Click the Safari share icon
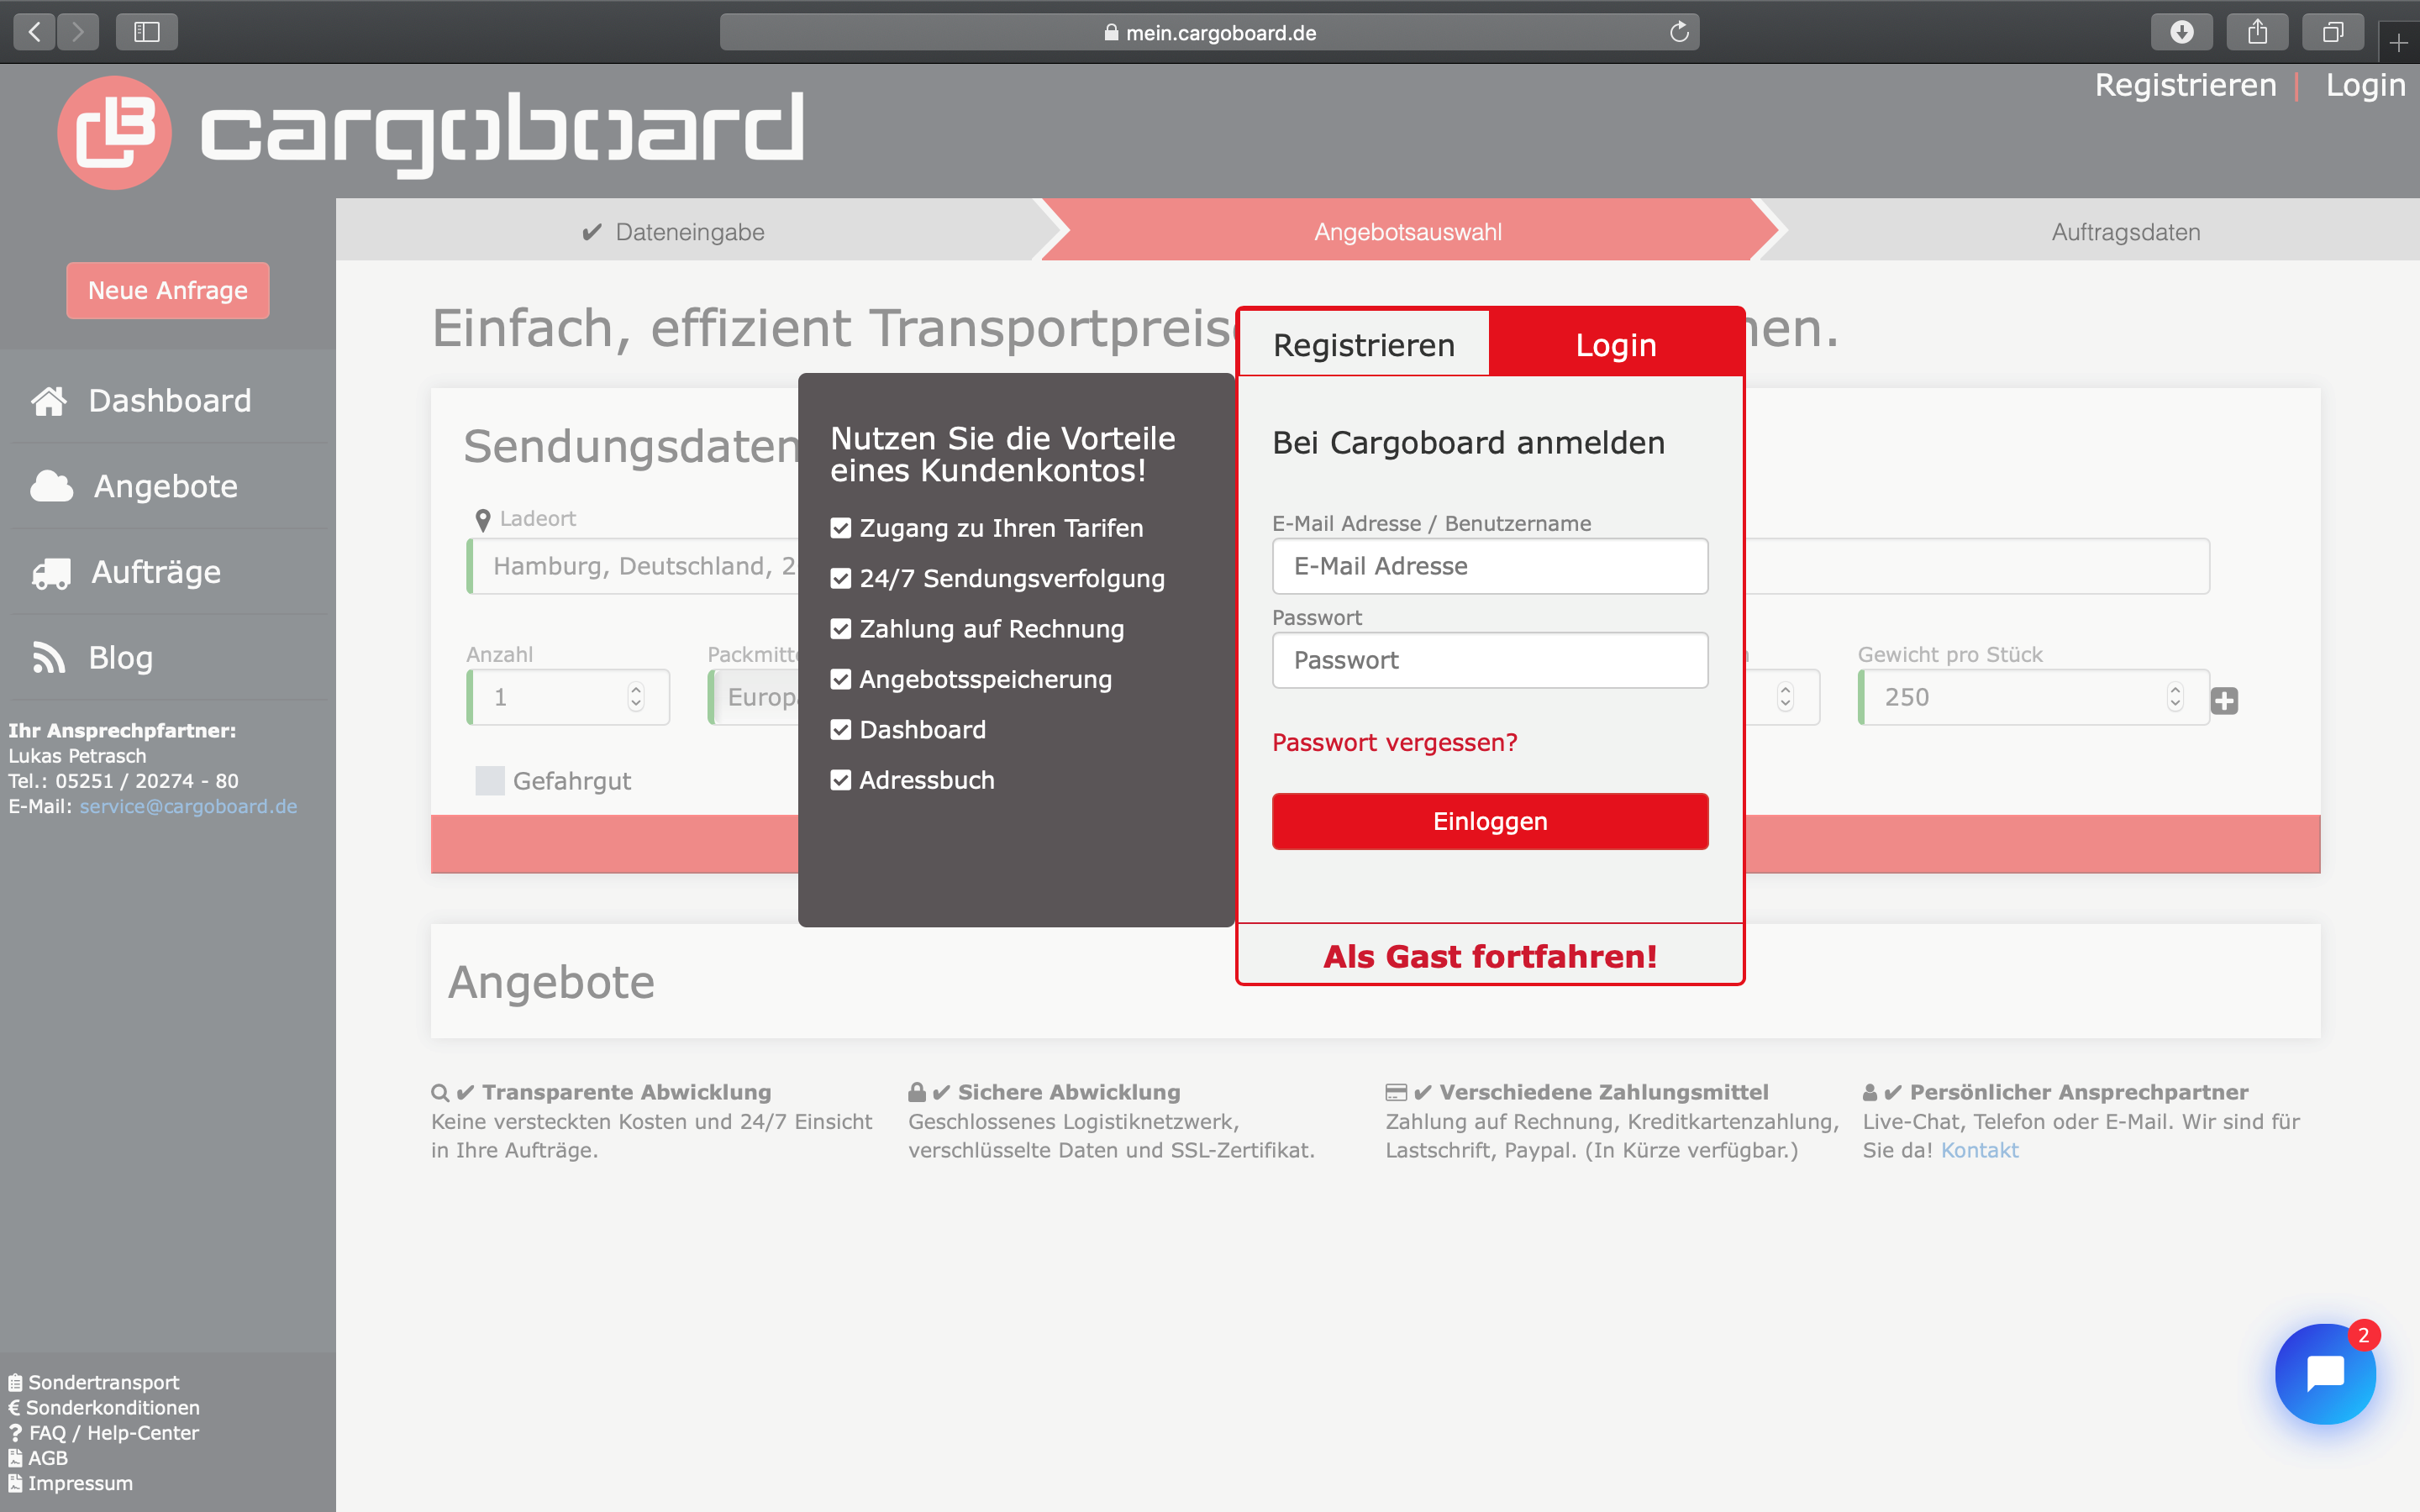The image size is (2420, 1512). 2258,32
